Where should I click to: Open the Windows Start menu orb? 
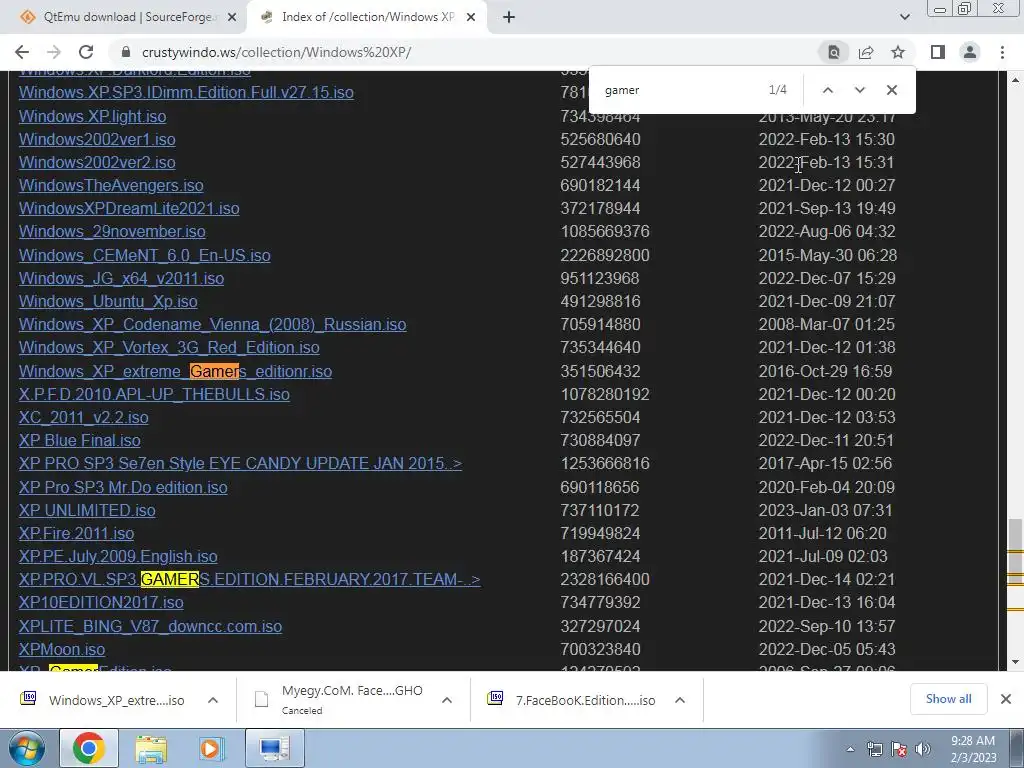[x=25, y=748]
